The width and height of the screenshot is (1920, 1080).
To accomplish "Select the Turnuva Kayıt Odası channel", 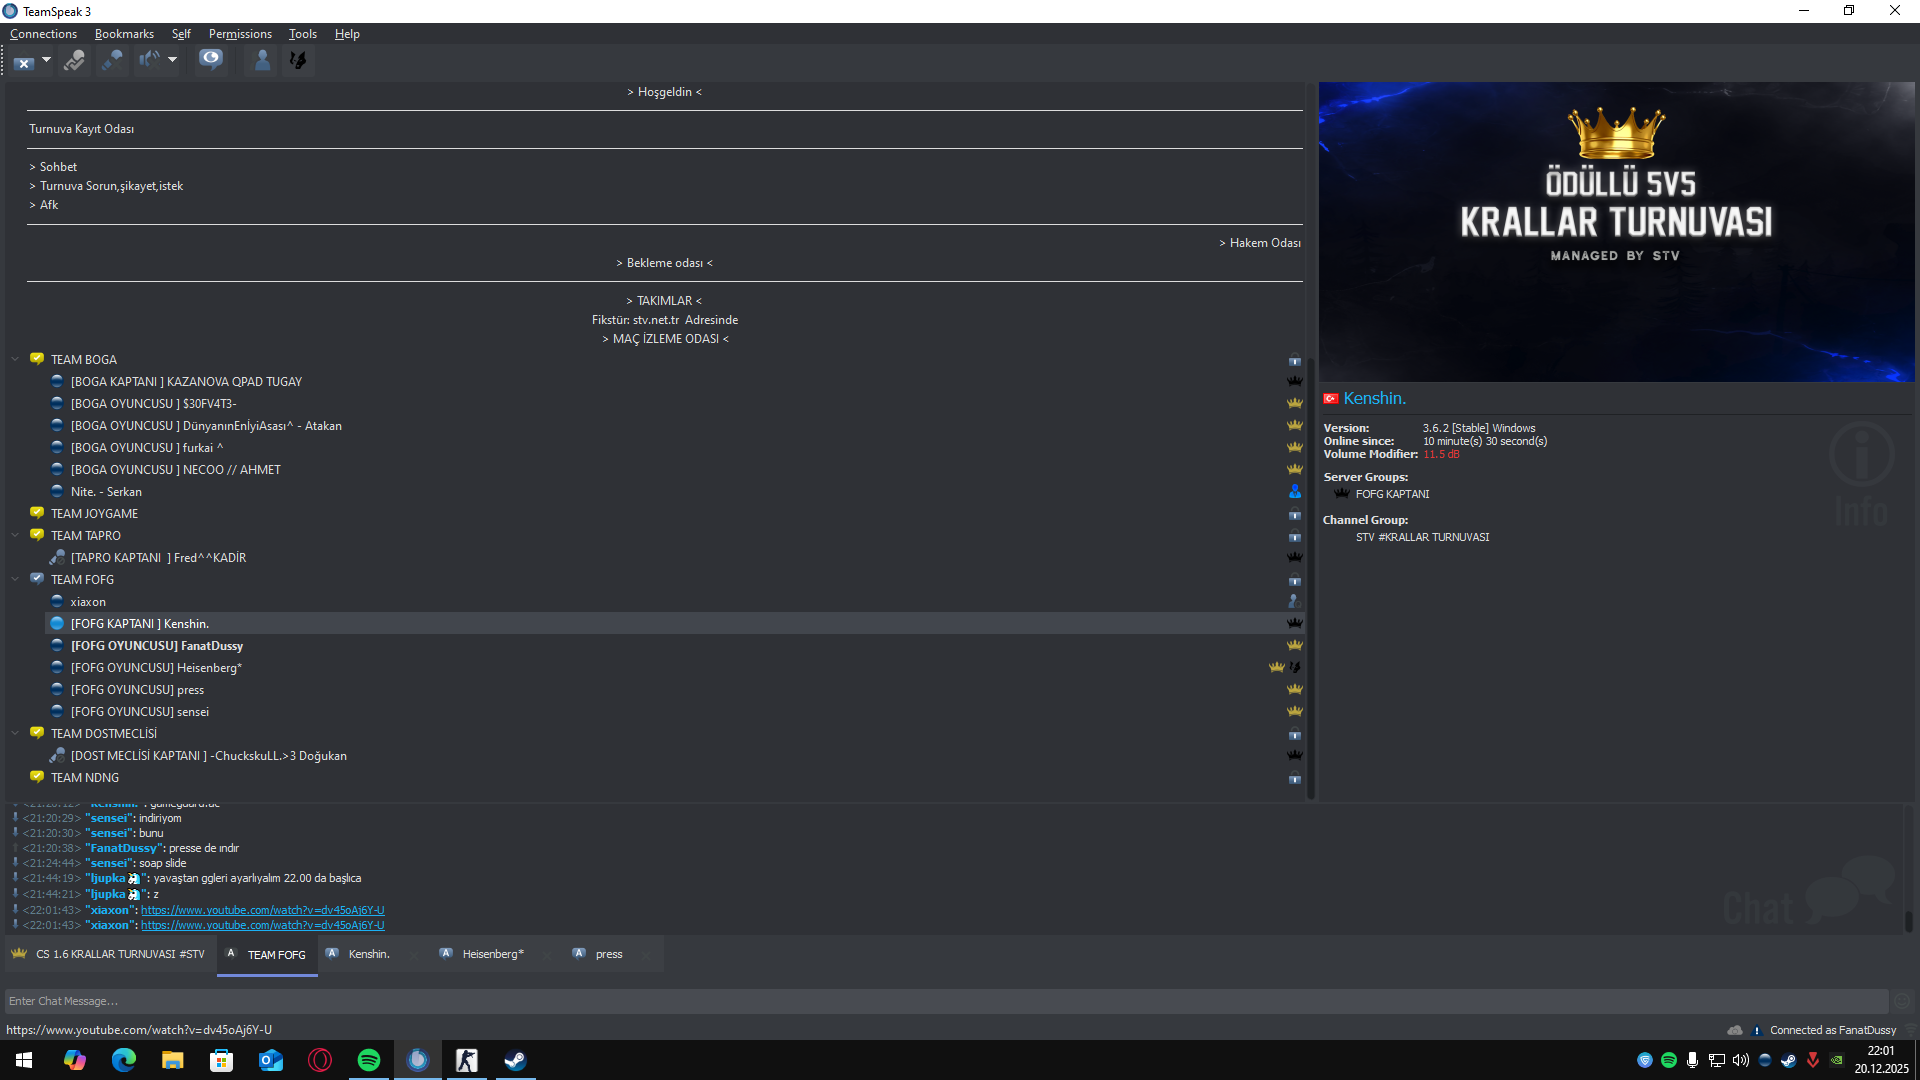I will [x=81, y=129].
